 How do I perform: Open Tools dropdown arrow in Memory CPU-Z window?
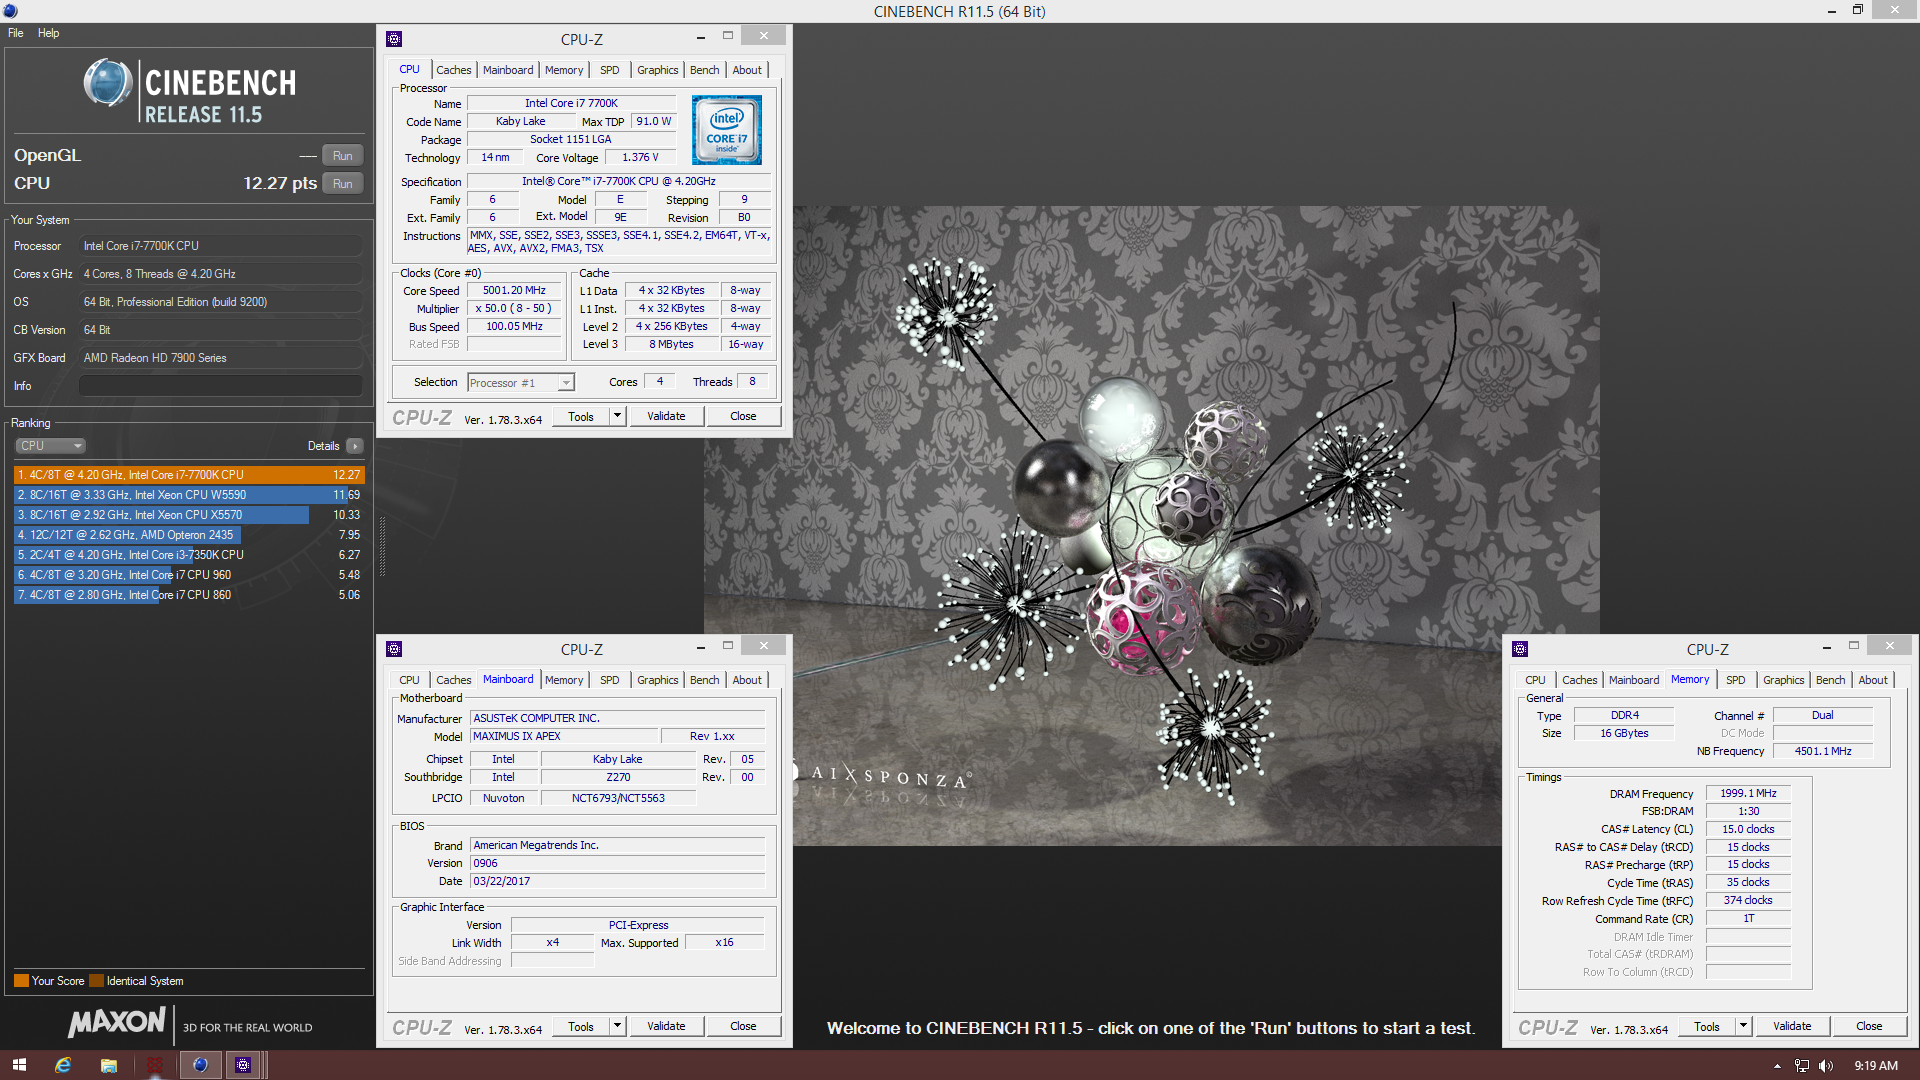pos(1743,1026)
